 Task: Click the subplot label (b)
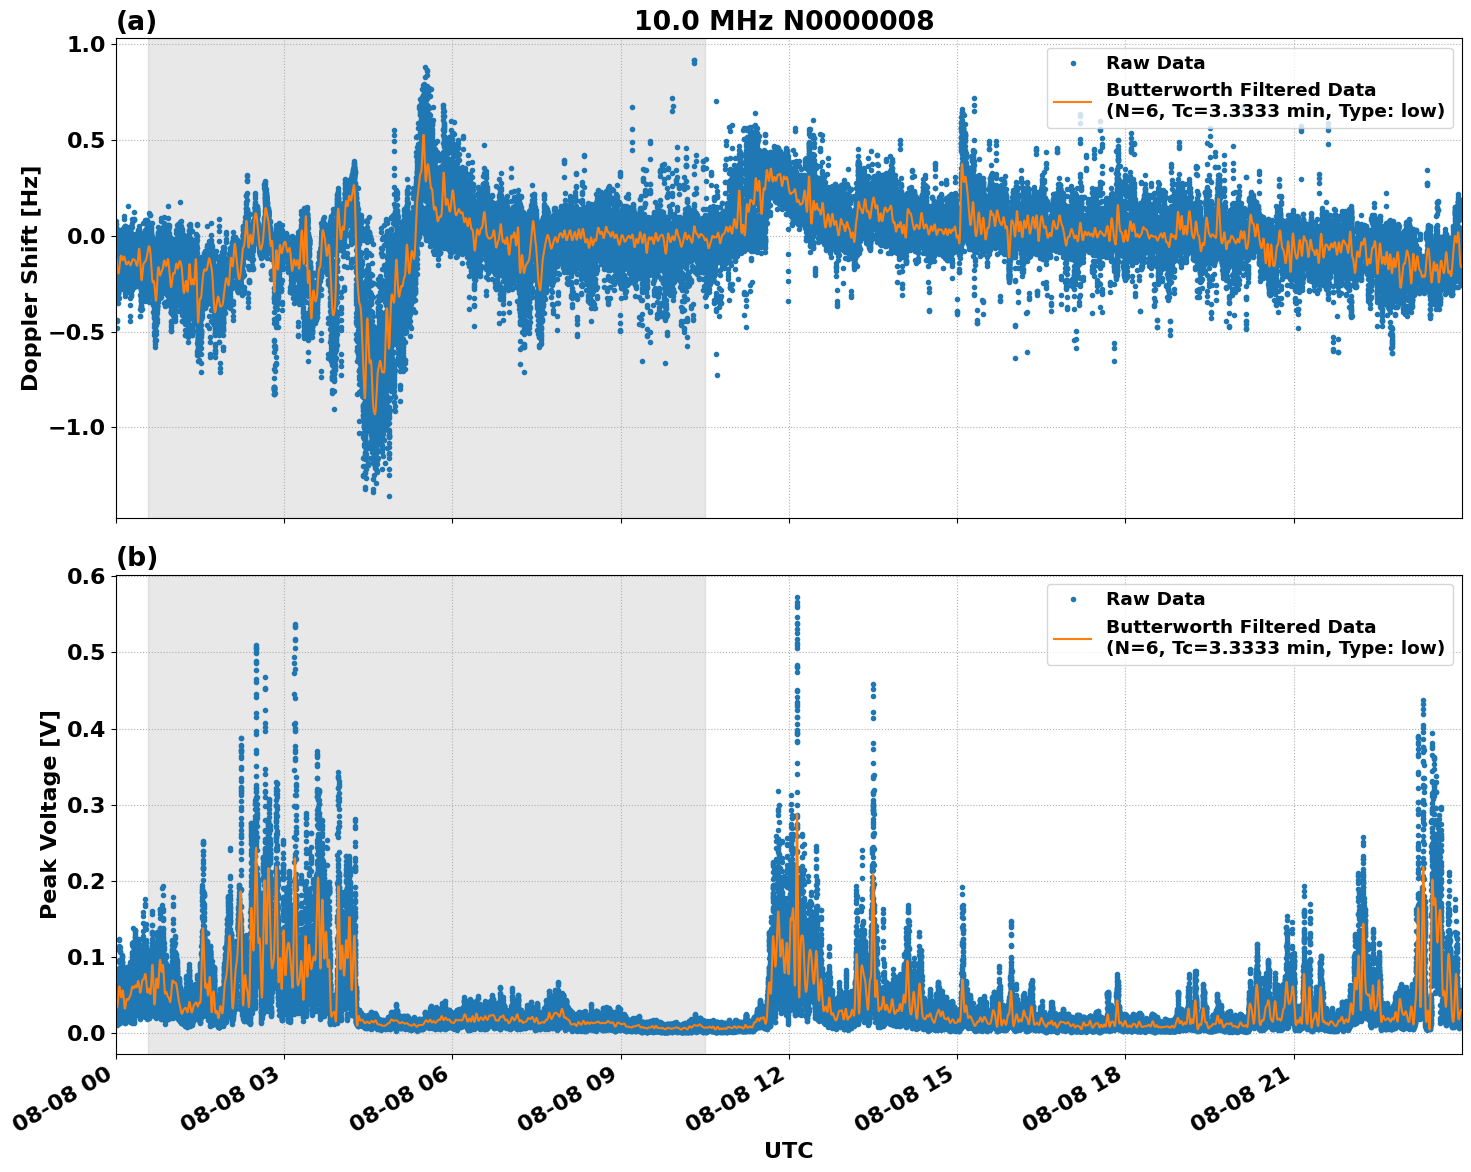tap(137, 556)
